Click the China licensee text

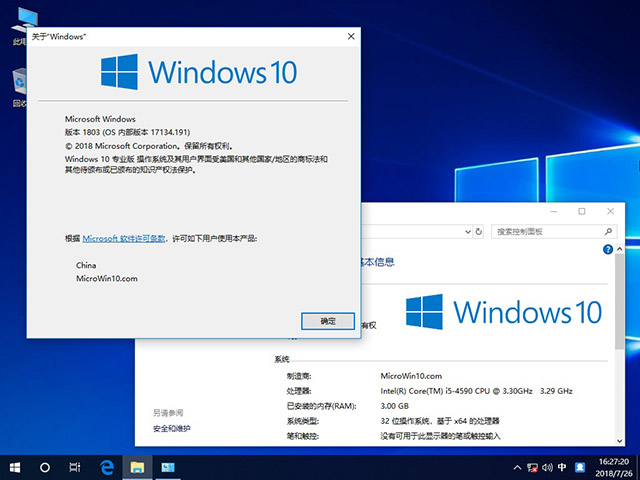(x=86, y=265)
